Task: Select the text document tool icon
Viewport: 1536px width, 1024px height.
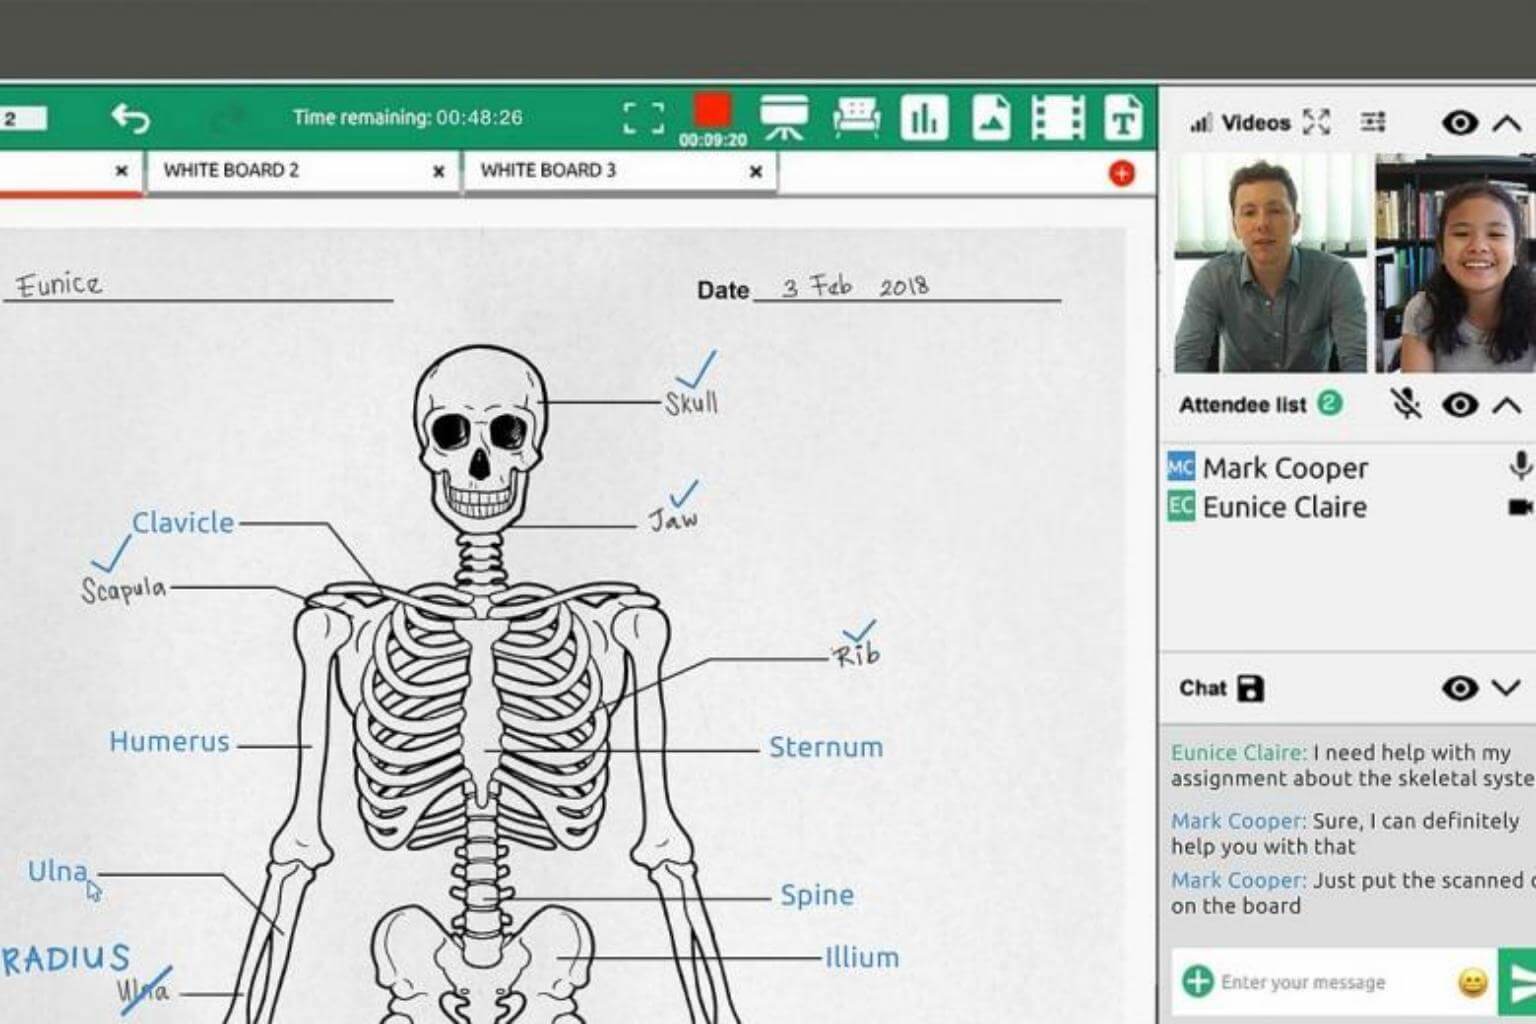Action: point(1123,118)
